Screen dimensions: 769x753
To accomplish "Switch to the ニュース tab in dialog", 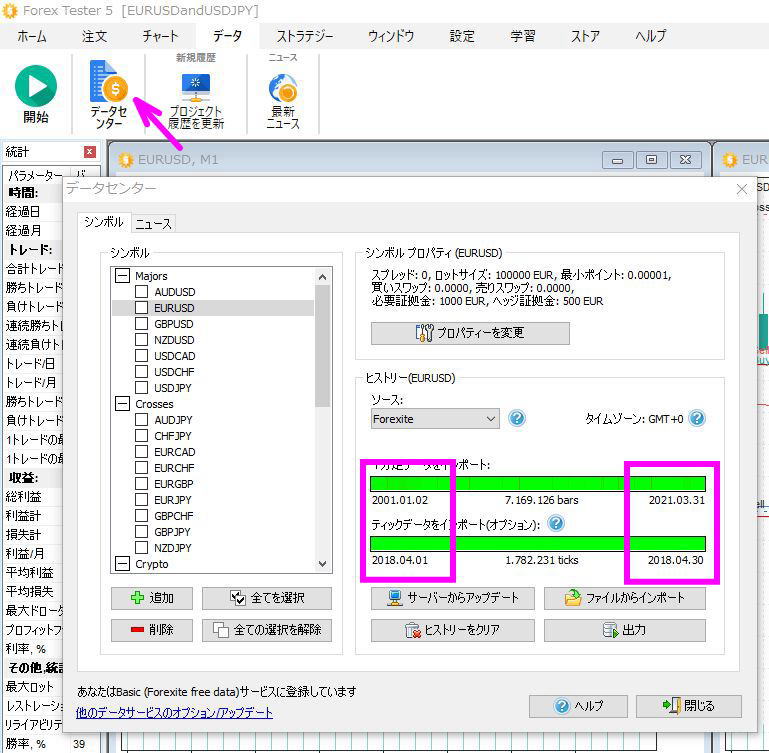I will coord(154,224).
